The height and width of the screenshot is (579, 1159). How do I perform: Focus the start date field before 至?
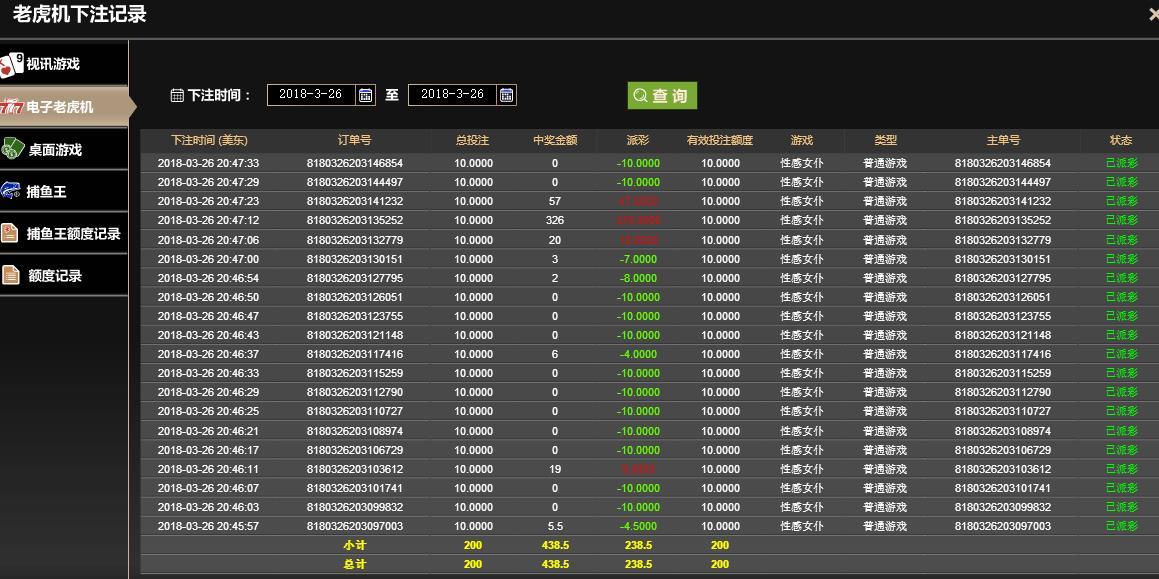(311, 95)
